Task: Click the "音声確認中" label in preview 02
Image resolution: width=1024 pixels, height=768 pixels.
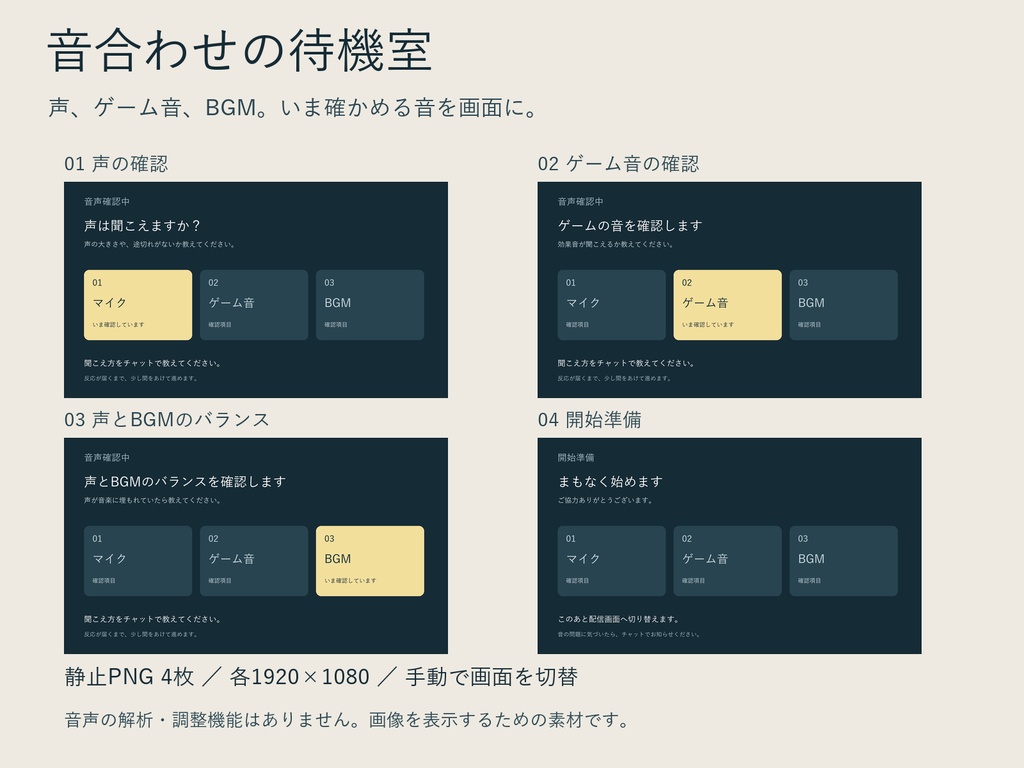Action: pos(581,202)
